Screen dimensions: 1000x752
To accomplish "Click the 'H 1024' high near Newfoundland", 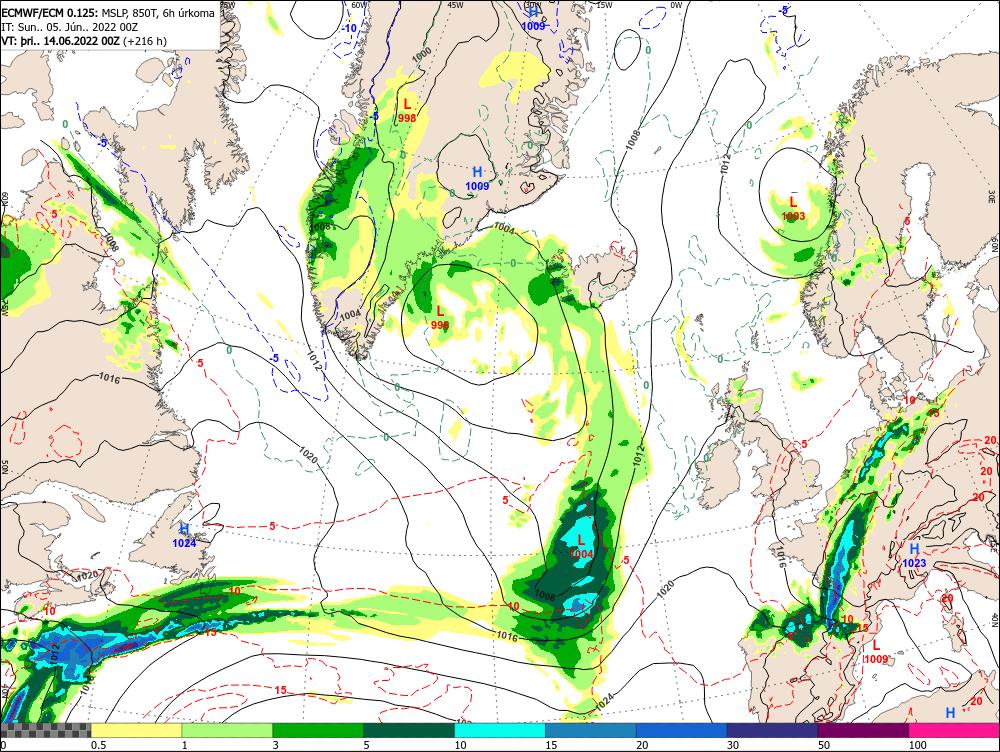I will (184, 535).
